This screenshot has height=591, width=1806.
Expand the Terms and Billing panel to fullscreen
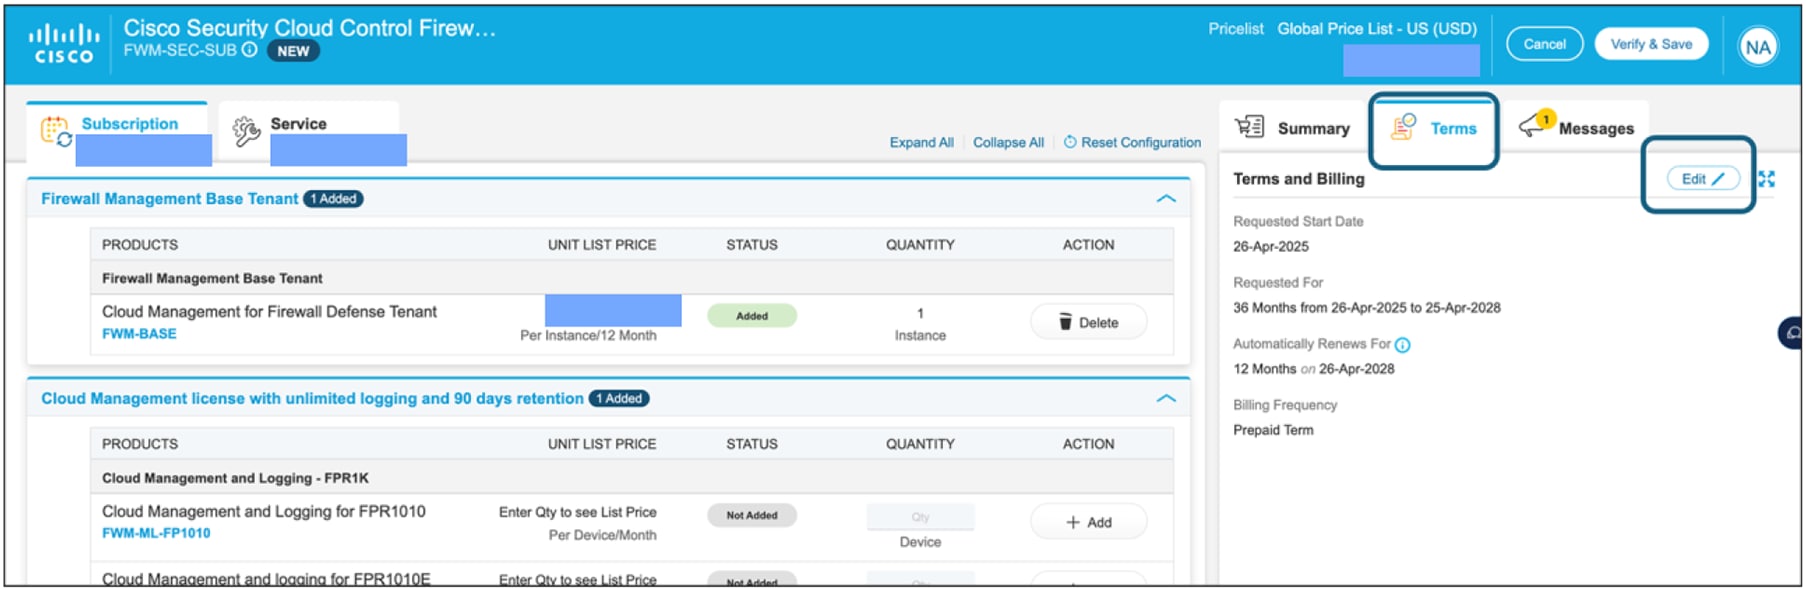coord(1767,179)
